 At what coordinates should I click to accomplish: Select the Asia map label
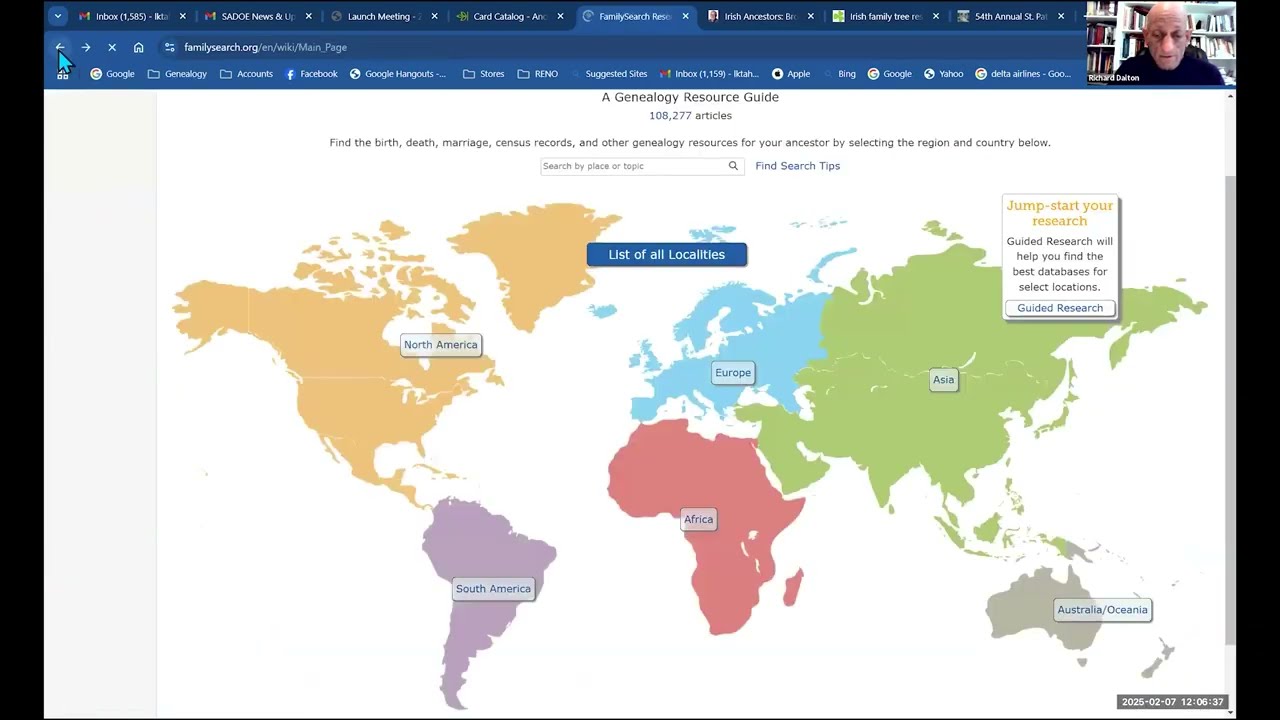click(943, 379)
